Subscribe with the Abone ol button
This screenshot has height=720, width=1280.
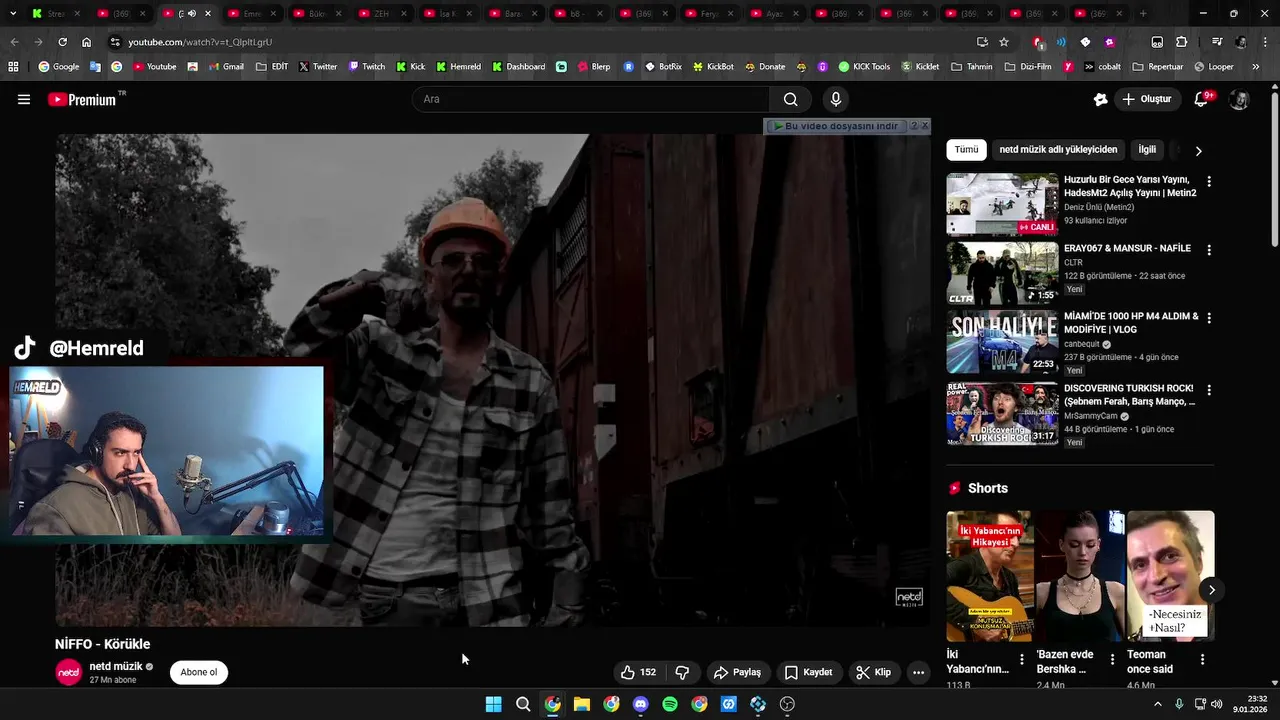click(x=199, y=672)
